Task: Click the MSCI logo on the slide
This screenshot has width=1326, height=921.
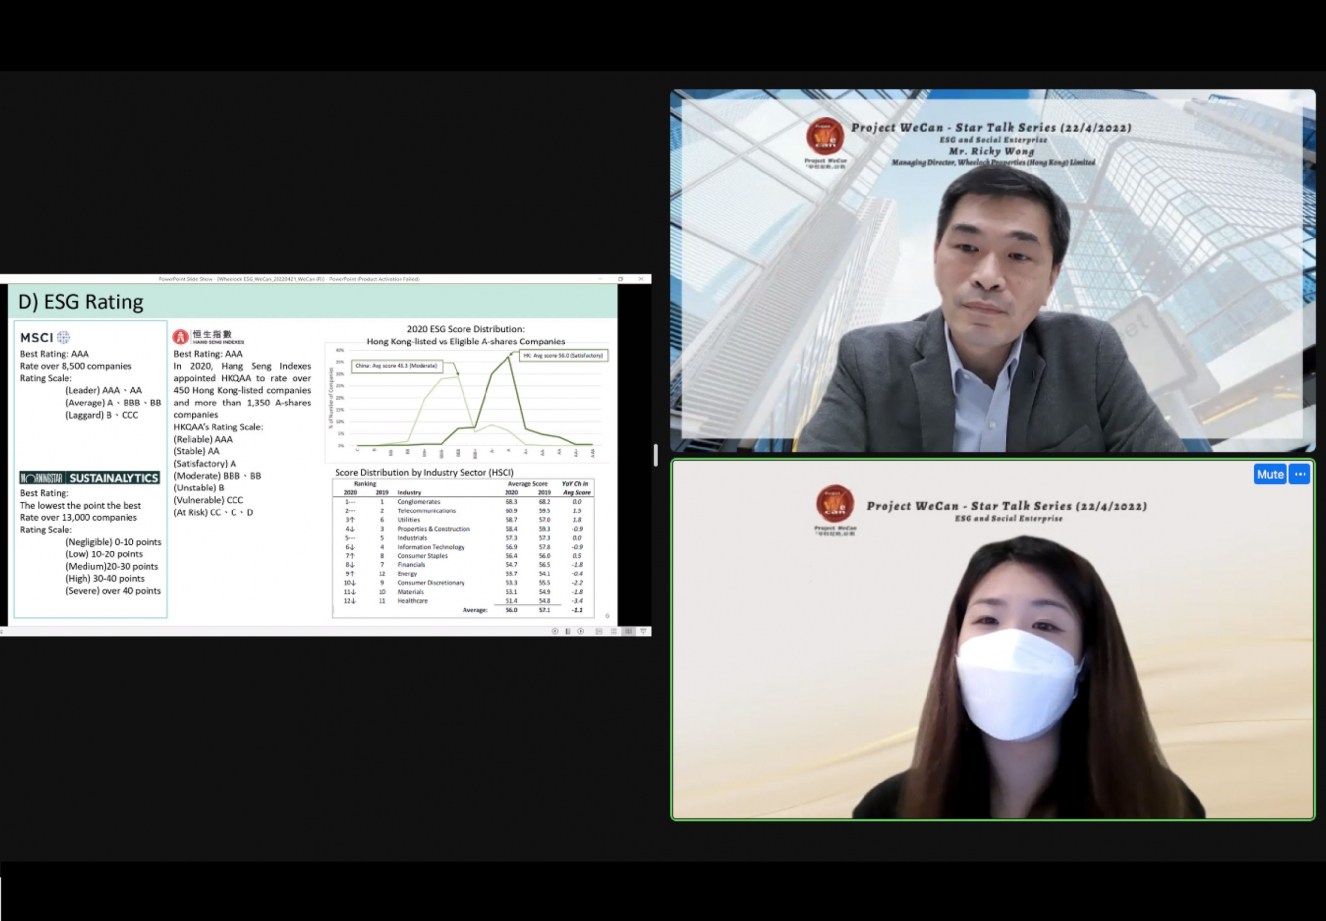Action: [45, 338]
